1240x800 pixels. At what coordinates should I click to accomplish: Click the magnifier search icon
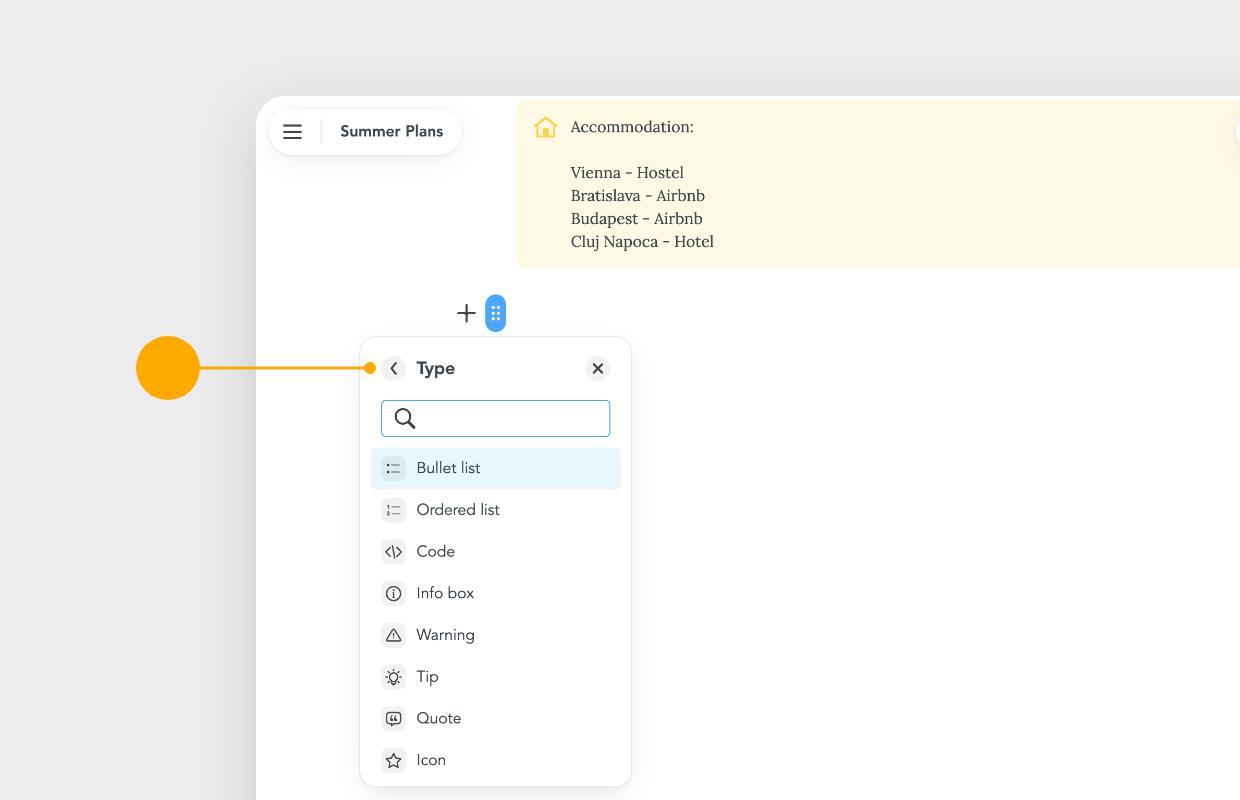pyautogui.click(x=405, y=419)
